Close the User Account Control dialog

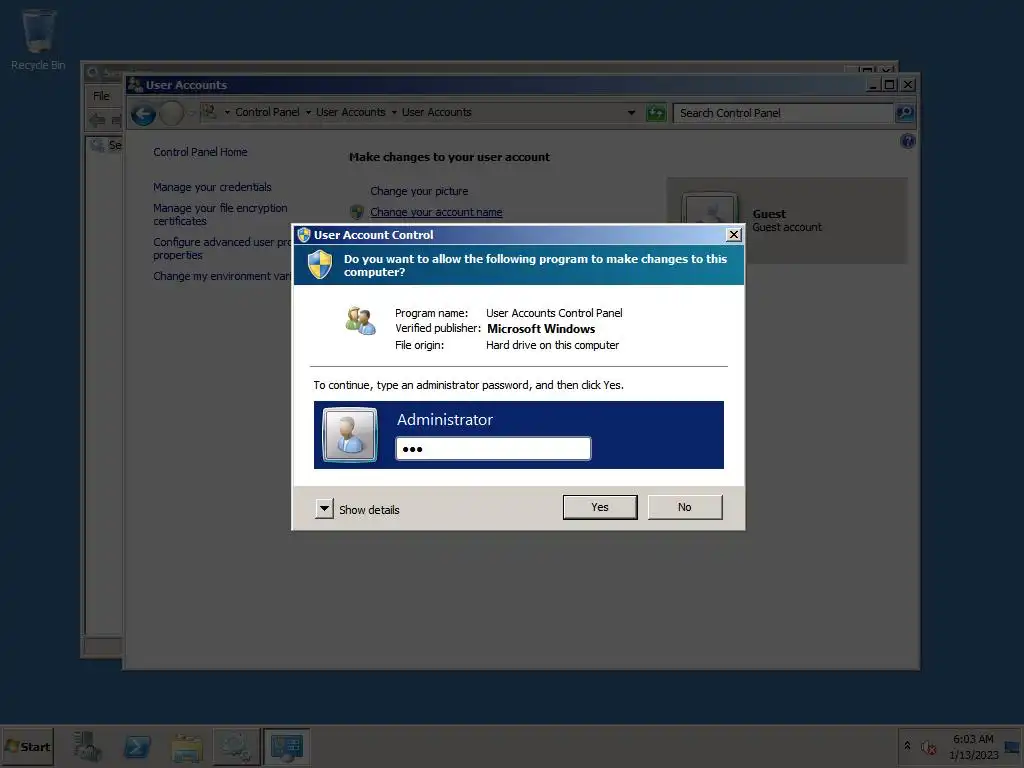point(733,234)
